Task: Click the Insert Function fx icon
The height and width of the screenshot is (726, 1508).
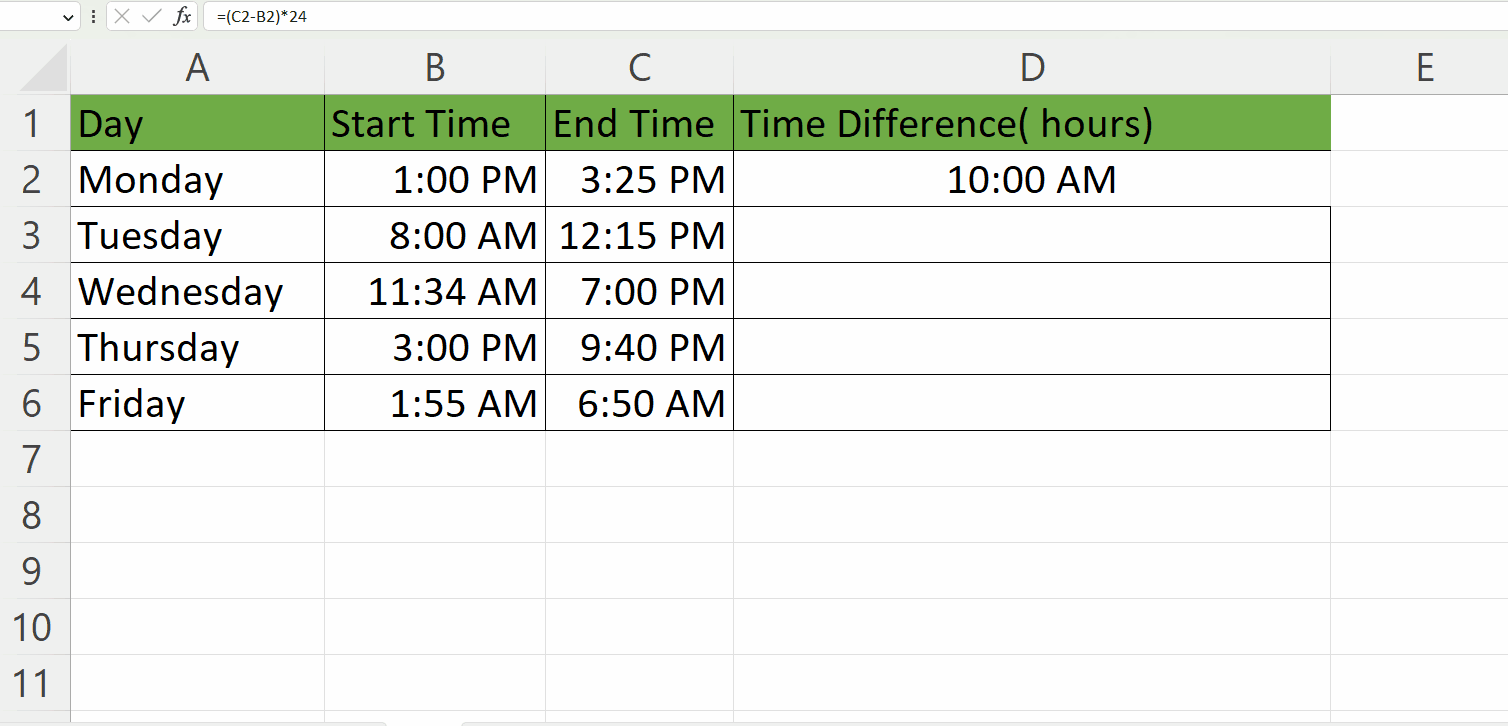Action: 183,16
